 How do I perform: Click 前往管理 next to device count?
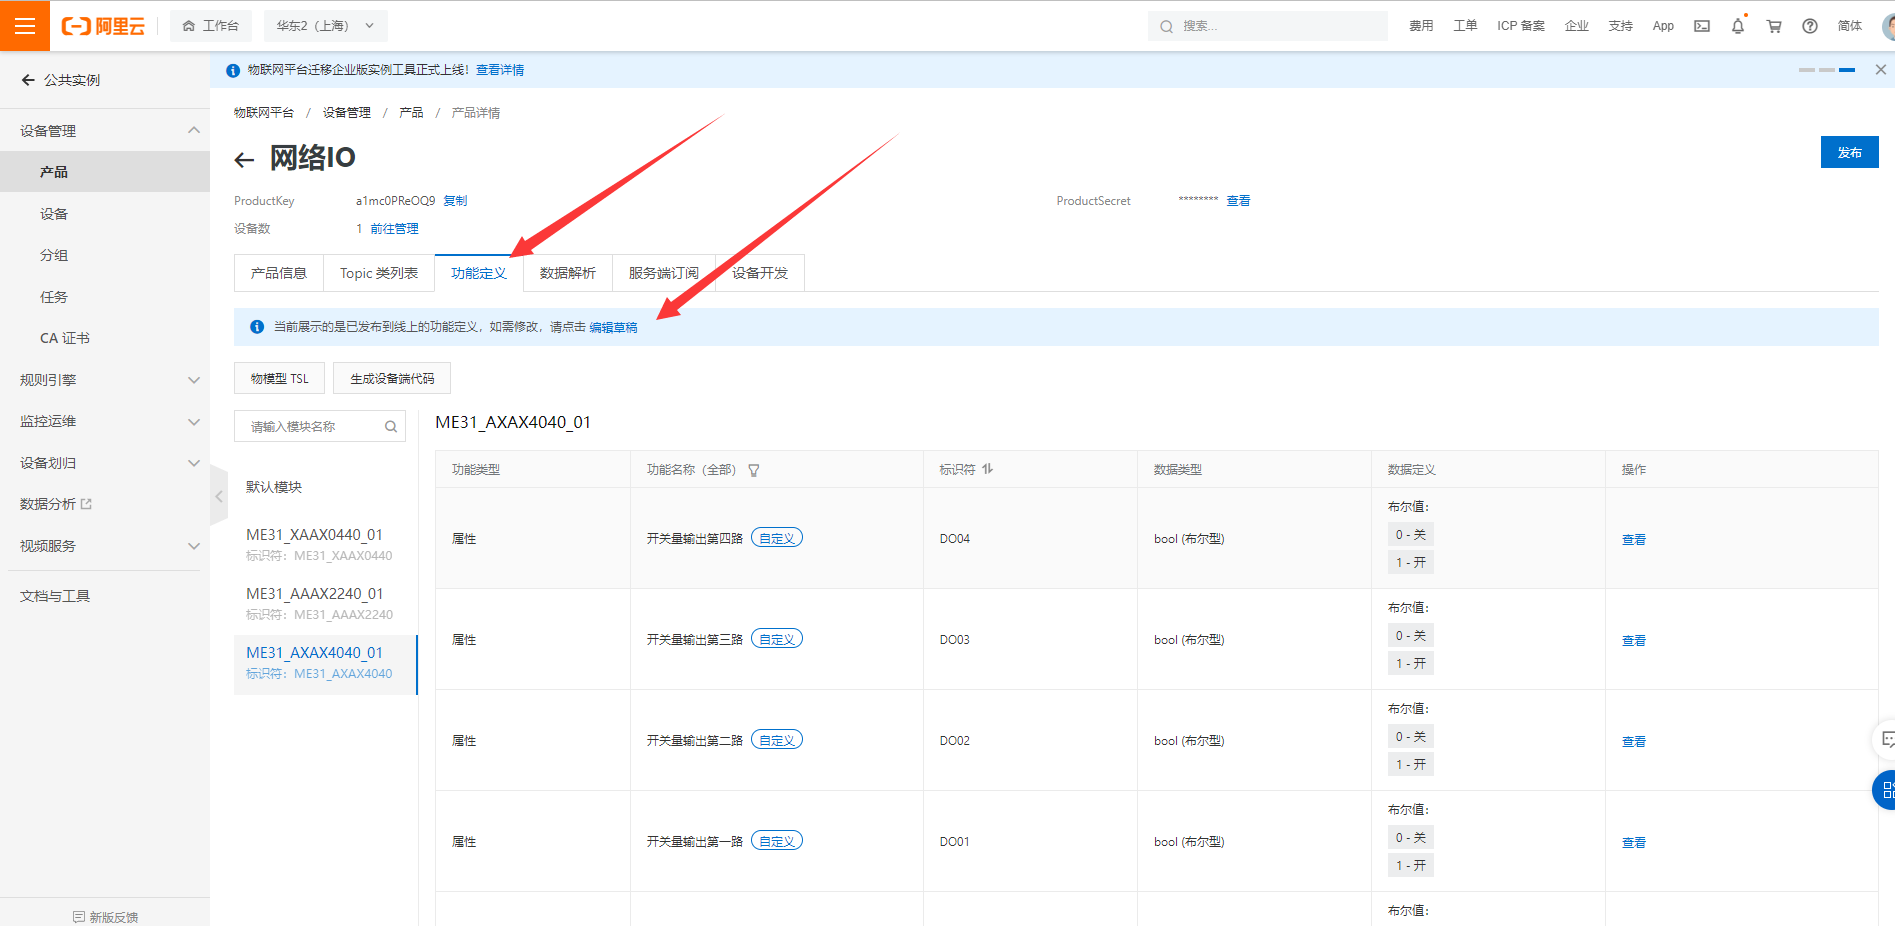tap(395, 229)
